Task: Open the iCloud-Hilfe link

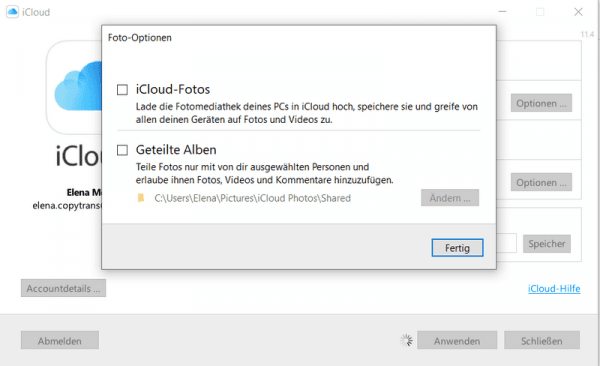Action: click(554, 288)
